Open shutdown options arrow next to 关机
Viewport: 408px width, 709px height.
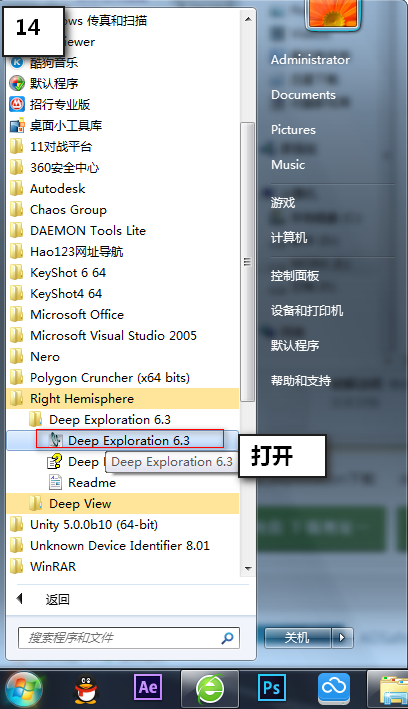coord(342,638)
